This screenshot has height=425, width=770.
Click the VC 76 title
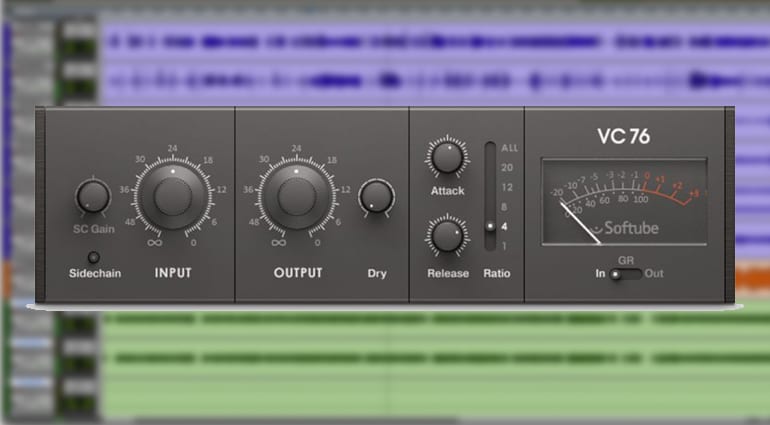pos(624,136)
